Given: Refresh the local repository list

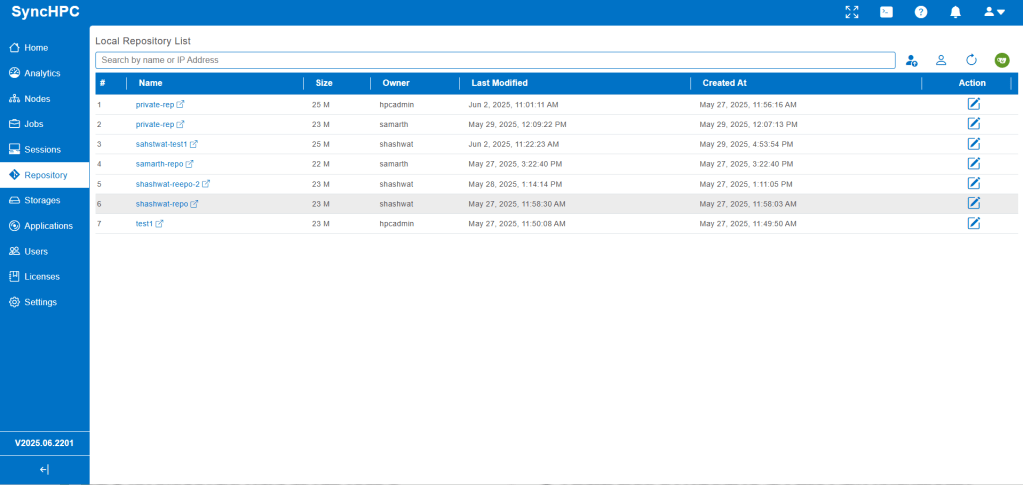Looking at the screenshot, I should [971, 60].
